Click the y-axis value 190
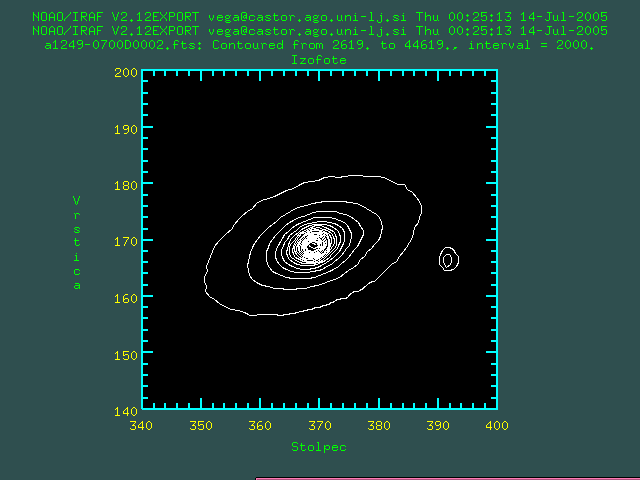The image size is (640, 480). 126,129
